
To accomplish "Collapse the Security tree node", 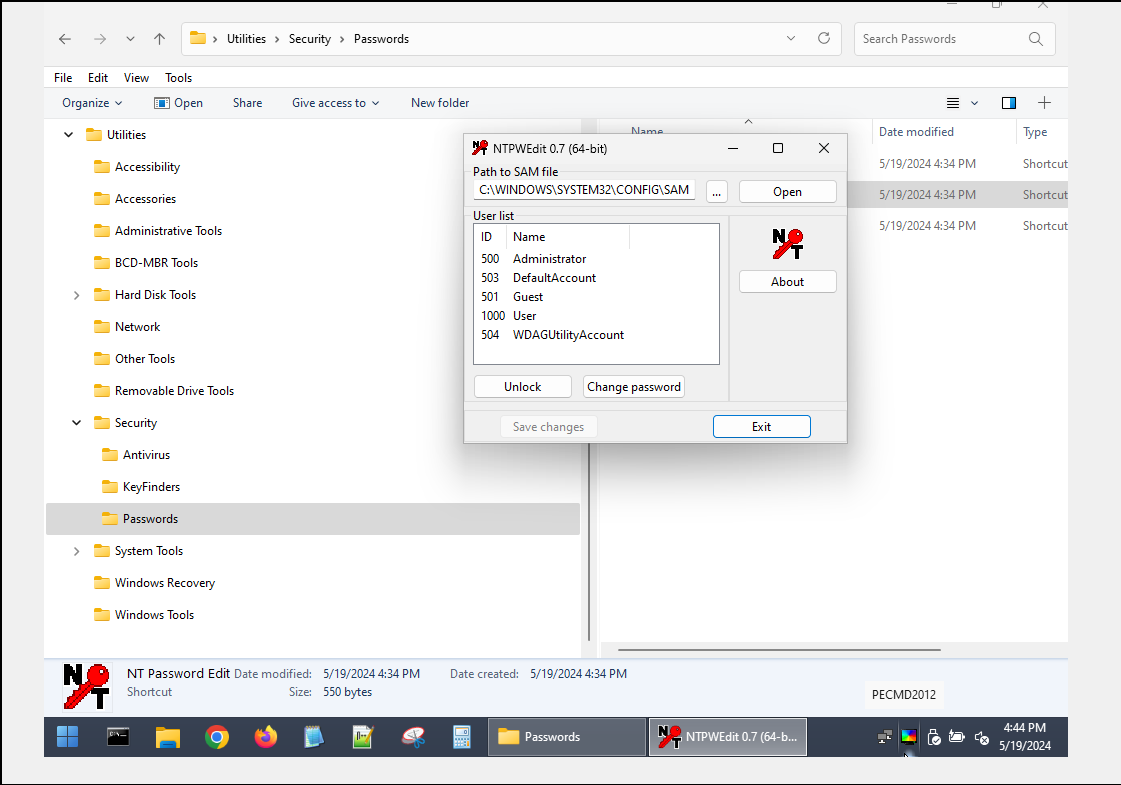I will coord(76,423).
